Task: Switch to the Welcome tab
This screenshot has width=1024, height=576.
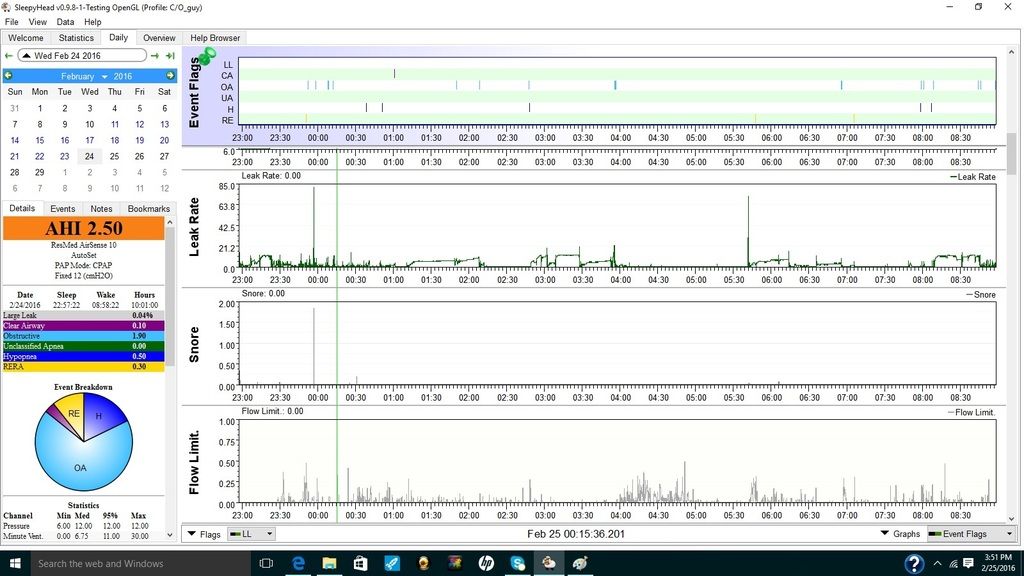Action: [25, 38]
